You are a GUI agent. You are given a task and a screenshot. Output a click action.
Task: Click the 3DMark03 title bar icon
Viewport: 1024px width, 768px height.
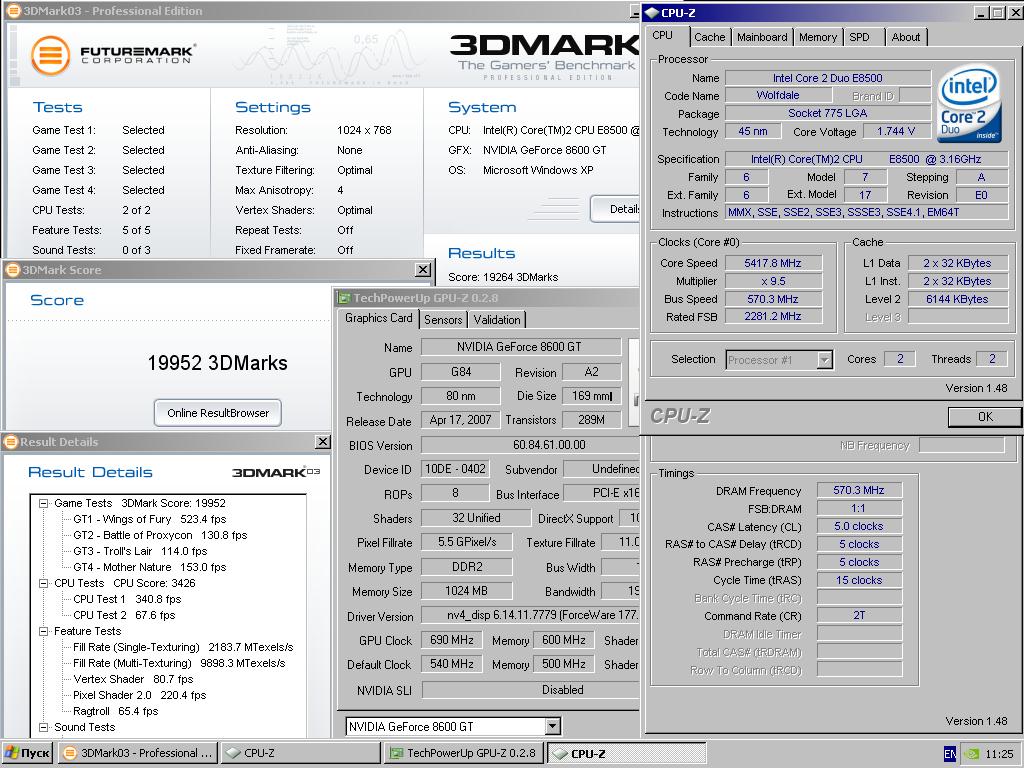[x=13, y=11]
